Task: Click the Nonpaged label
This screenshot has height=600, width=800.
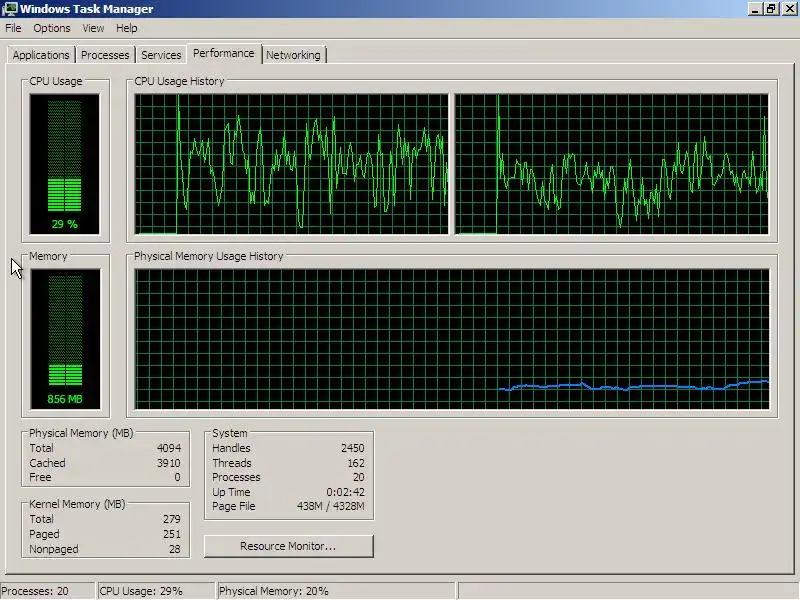Action: (54, 549)
